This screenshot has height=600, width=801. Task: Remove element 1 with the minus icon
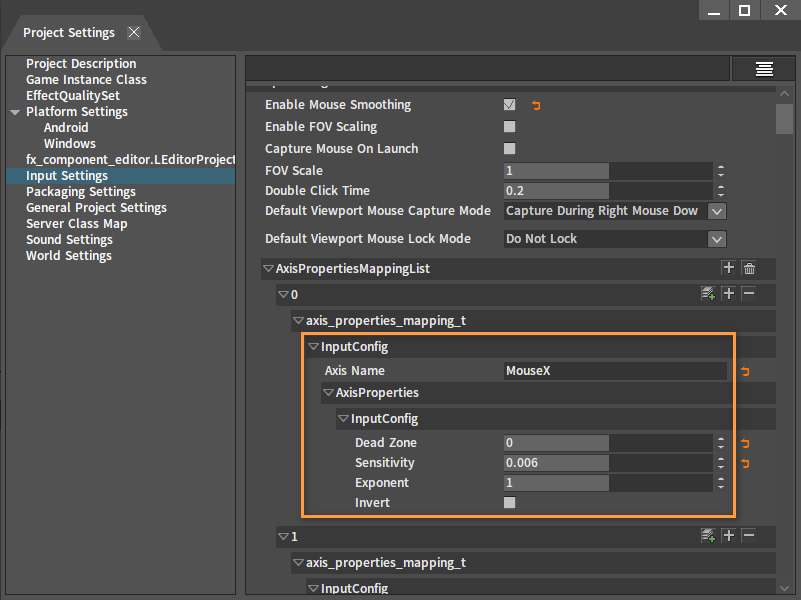pyautogui.click(x=748, y=536)
